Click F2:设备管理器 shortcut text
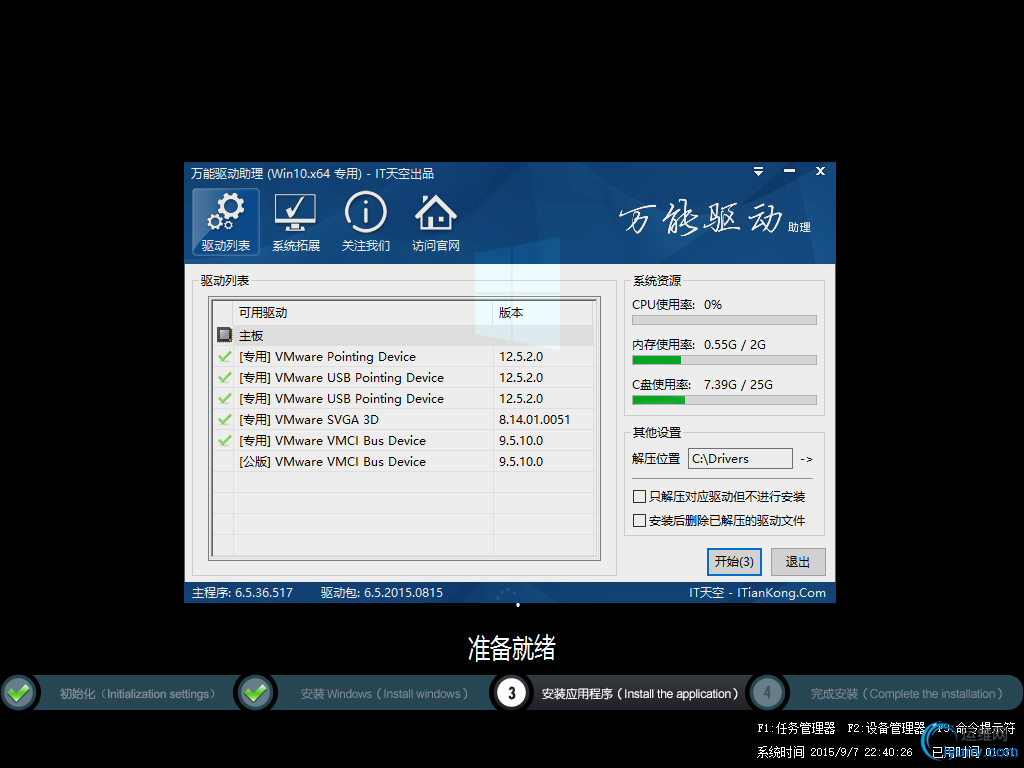This screenshot has height=768, width=1024. [x=886, y=728]
